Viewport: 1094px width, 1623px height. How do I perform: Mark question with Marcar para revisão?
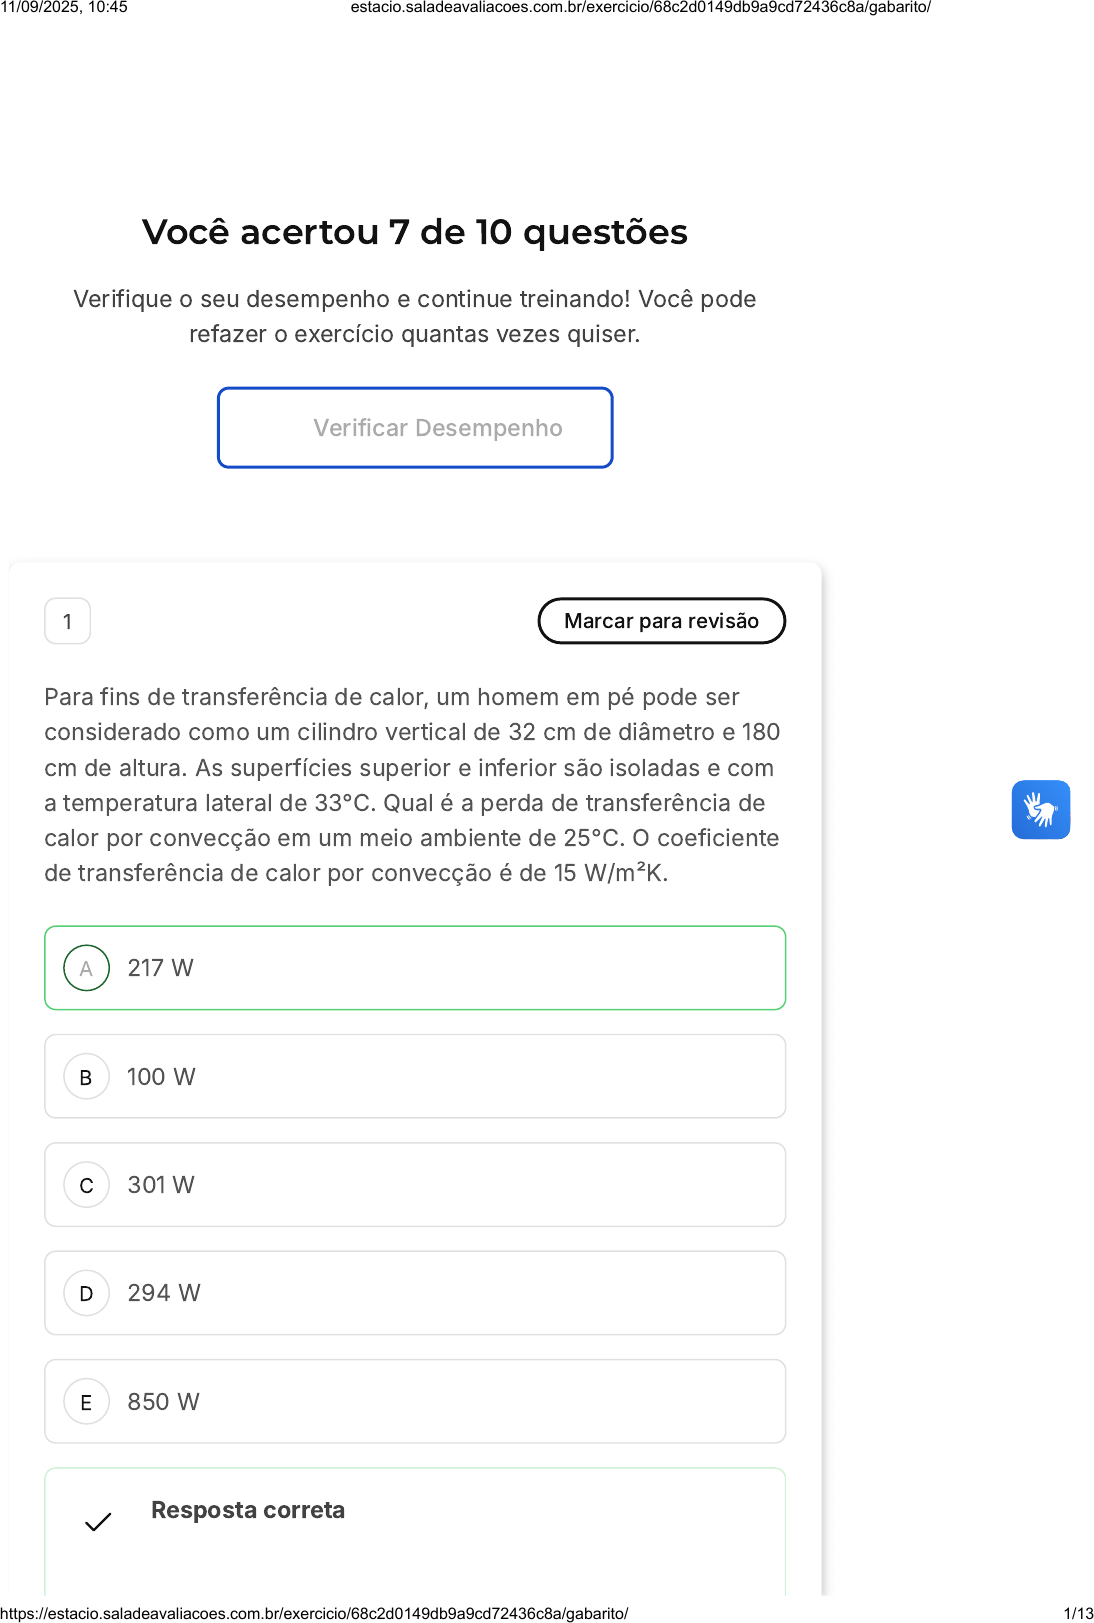662,621
